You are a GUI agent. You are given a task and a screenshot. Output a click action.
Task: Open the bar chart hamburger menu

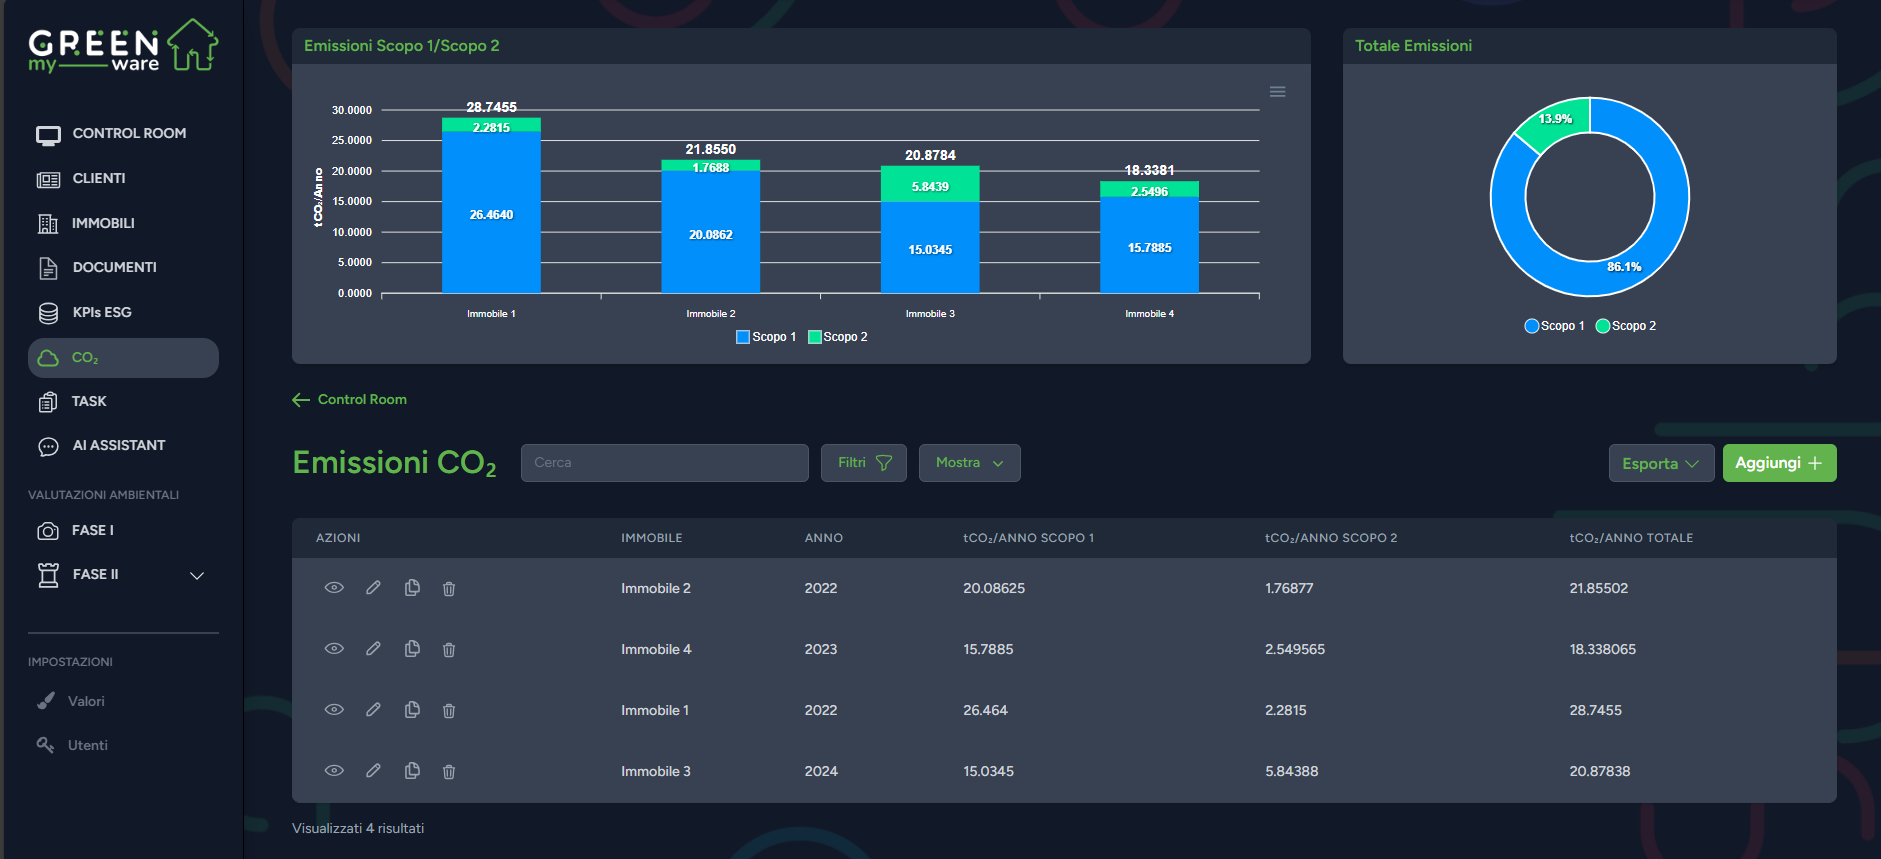tap(1277, 92)
